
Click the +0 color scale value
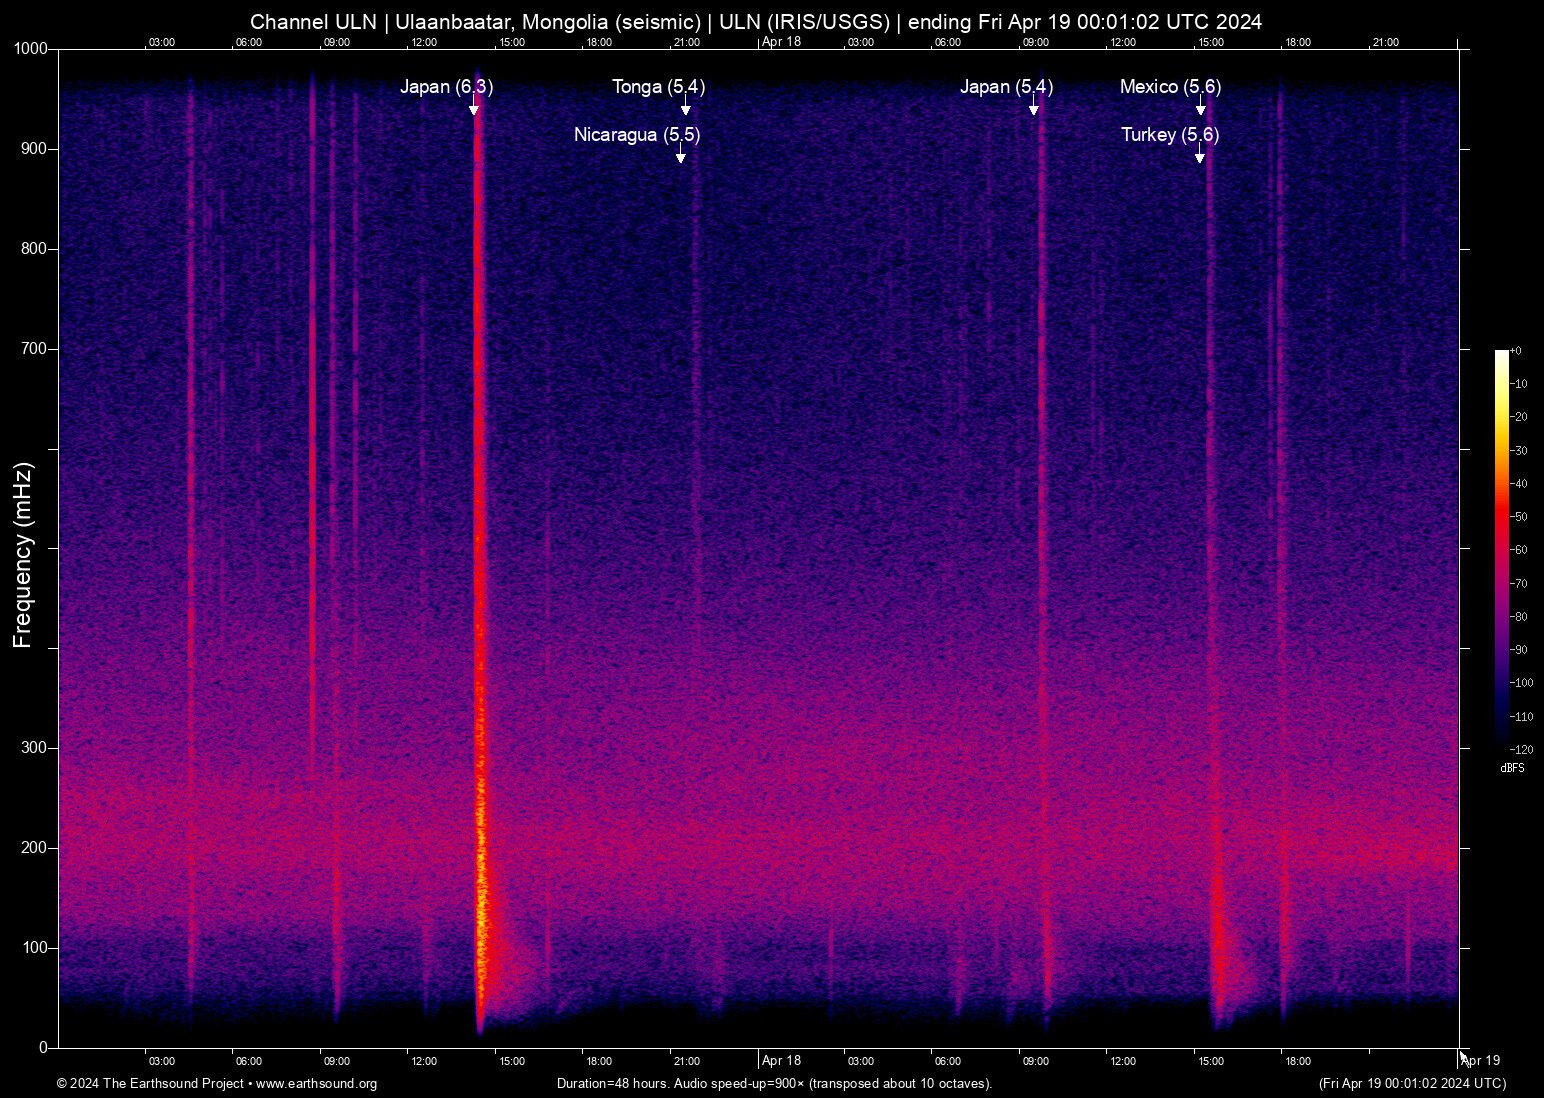[1516, 351]
